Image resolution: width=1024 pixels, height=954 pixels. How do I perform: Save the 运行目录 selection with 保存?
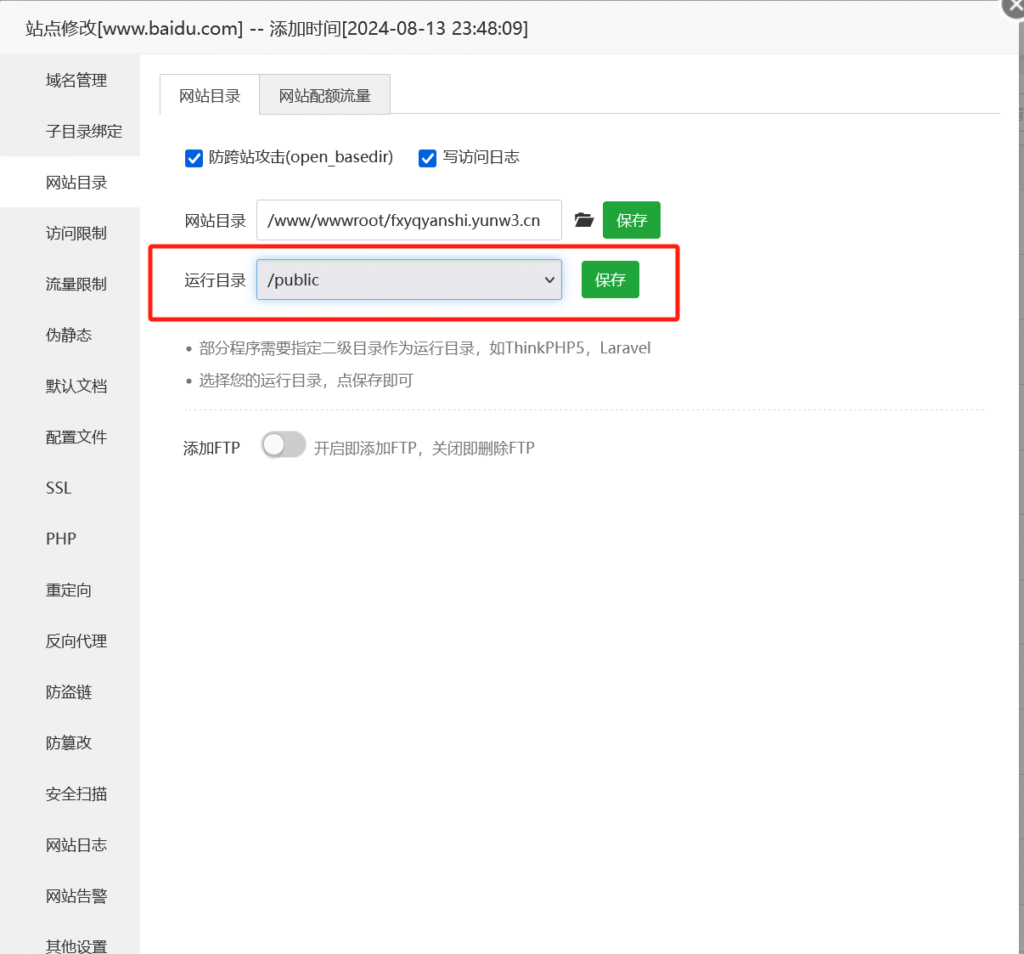[610, 280]
